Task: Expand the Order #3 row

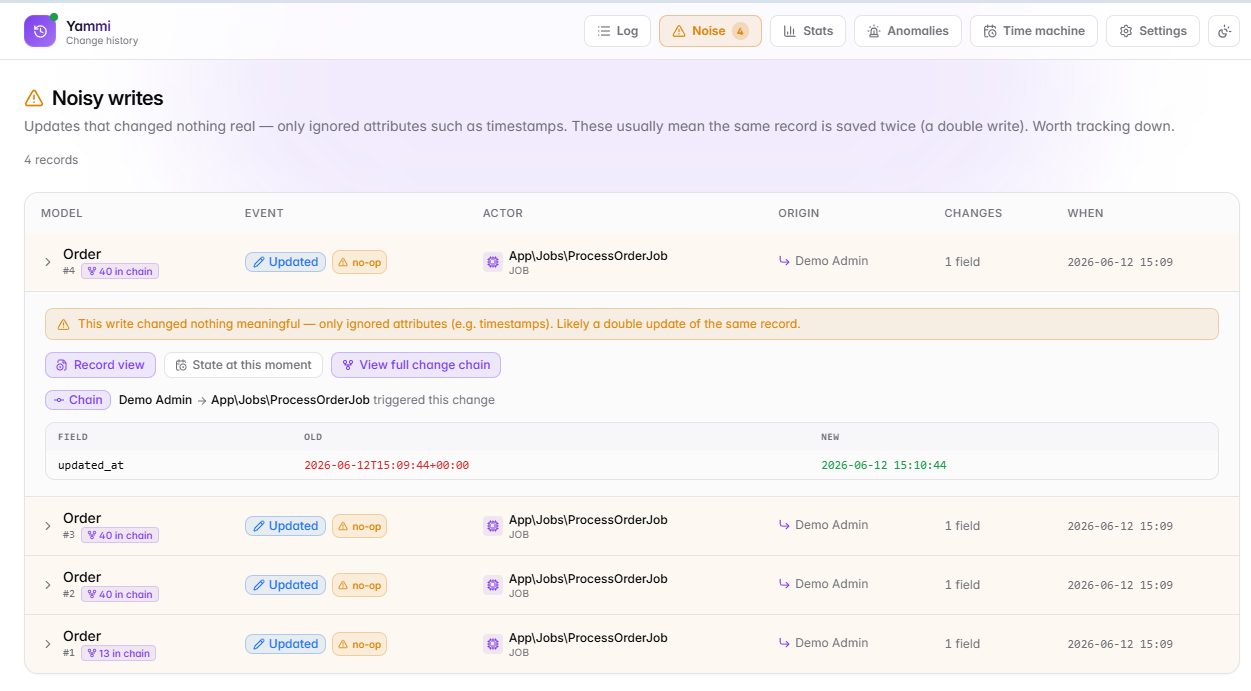Action: tap(47, 526)
